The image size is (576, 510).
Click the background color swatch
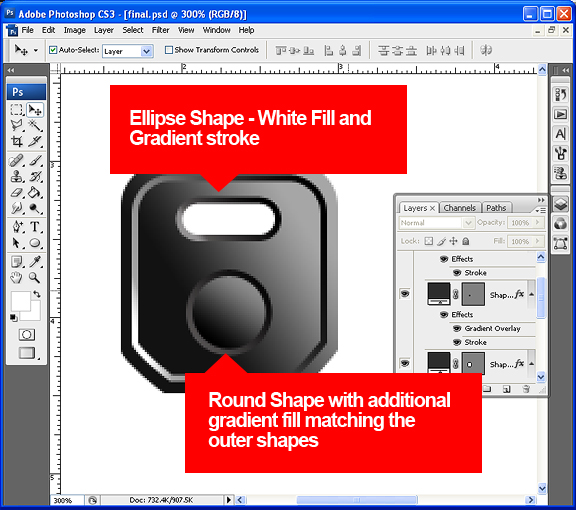pyautogui.click(x=35, y=315)
